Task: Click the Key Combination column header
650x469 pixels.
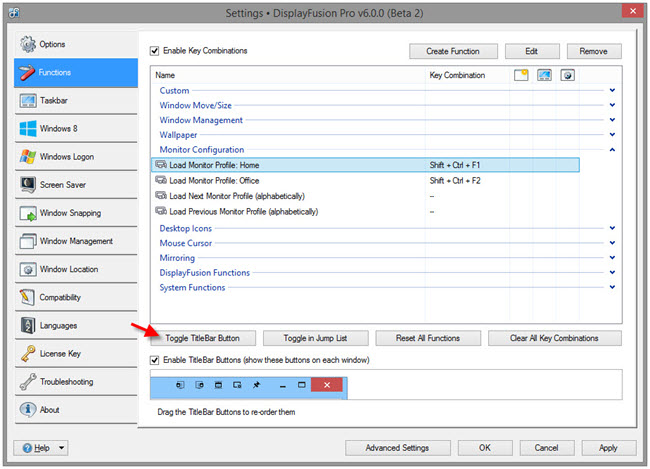Action: 468,75
